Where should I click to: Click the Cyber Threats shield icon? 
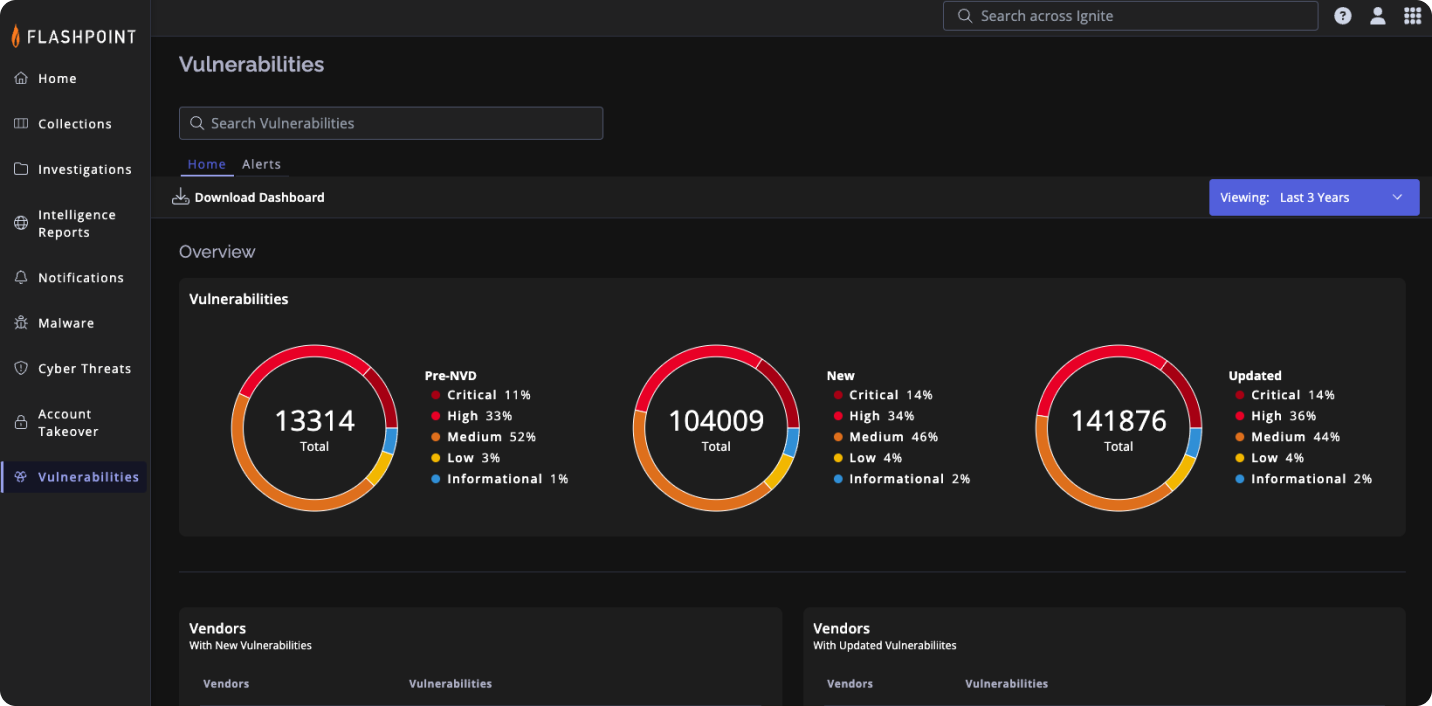pyautogui.click(x=21, y=368)
